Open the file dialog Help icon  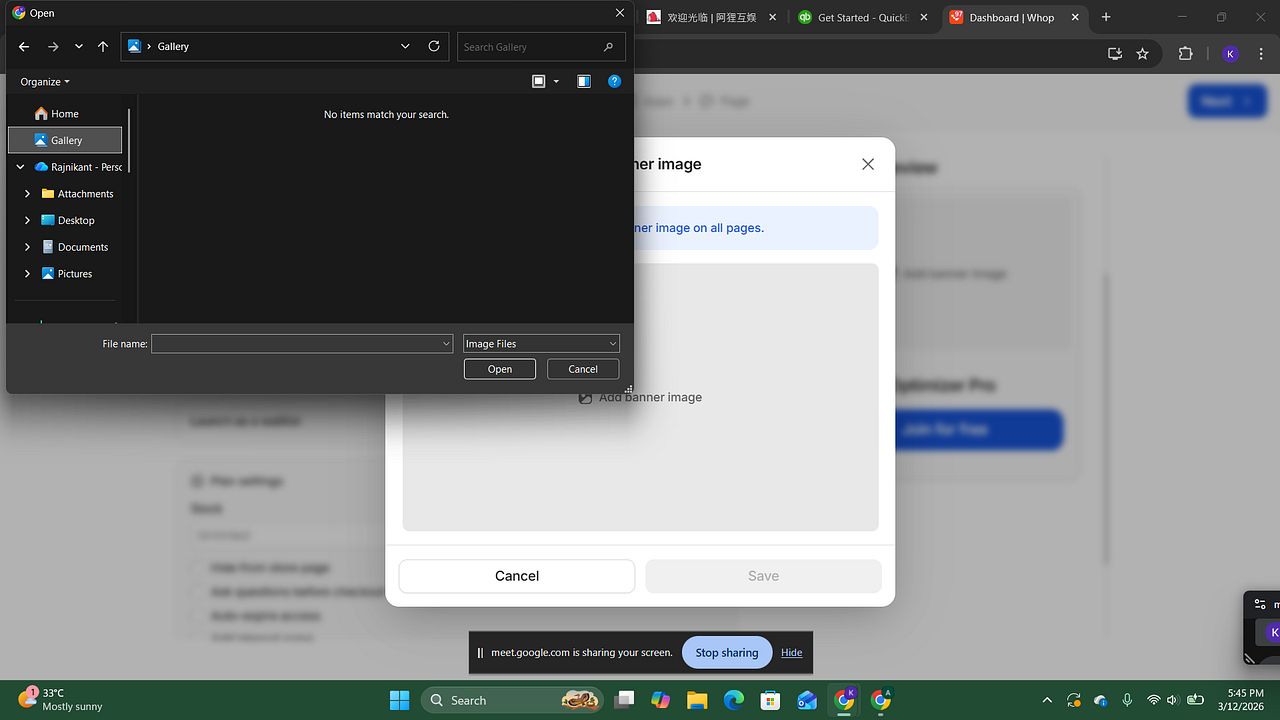pos(615,82)
